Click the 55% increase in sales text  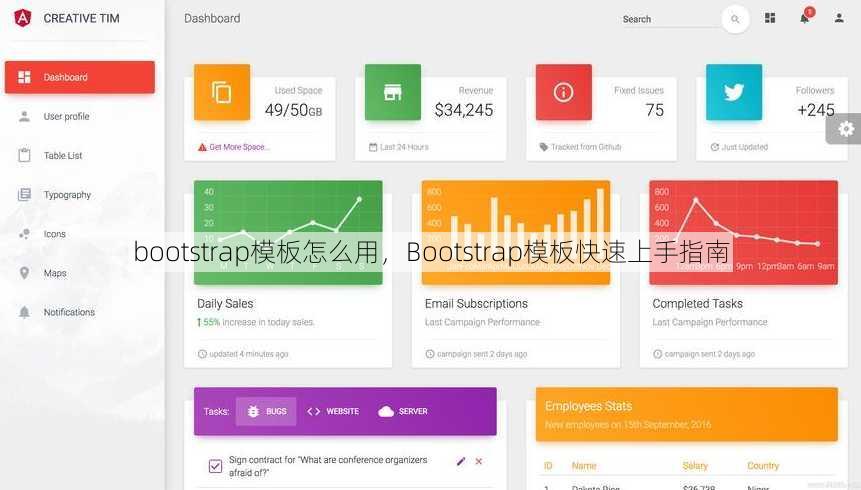[256, 322]
